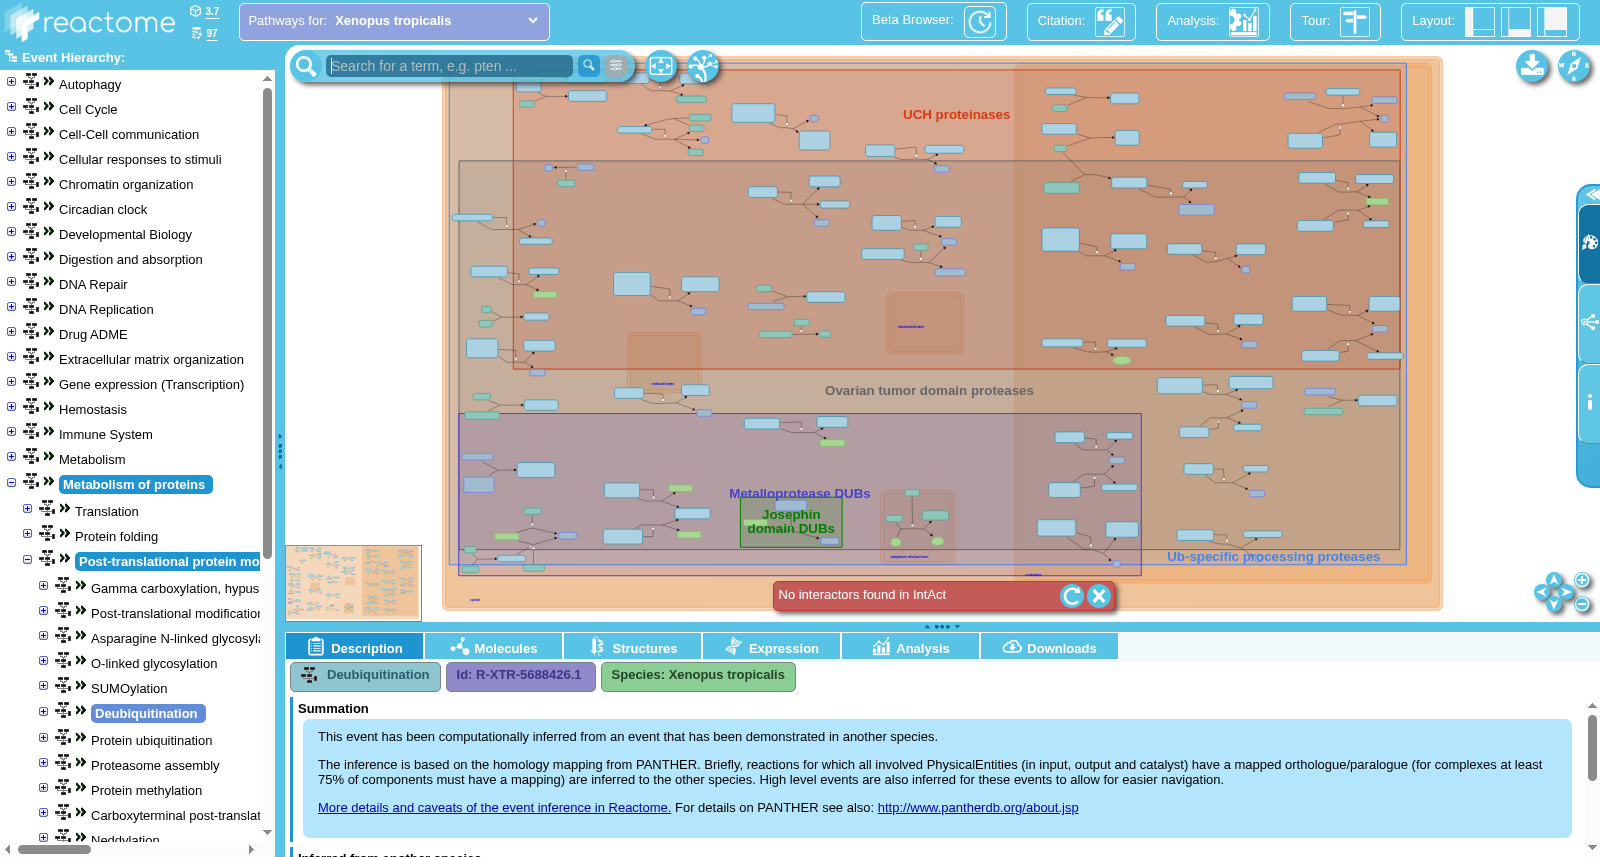The width and height of the screenshot is (1600, 857).
Task: Click the Deubiquitination title button
Action: tap(365, 676)
